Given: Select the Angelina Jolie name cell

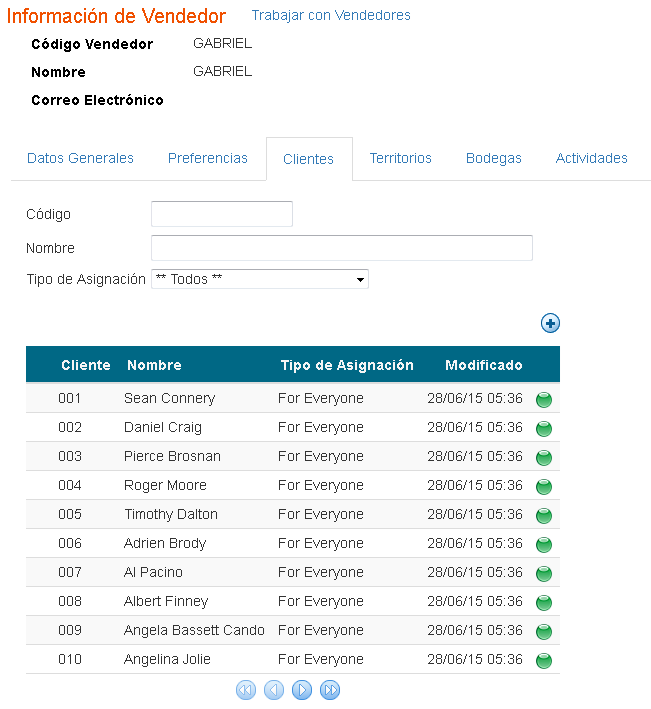Looking at the screenshot, I should (167, 659).
